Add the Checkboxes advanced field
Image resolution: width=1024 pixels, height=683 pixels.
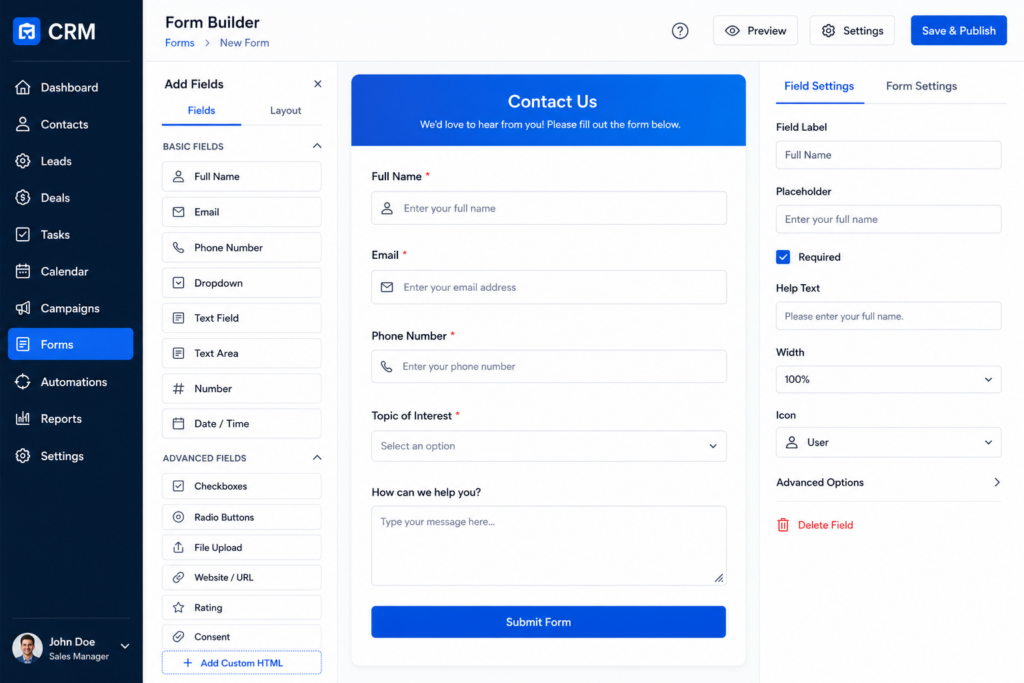tap(242, 486)
